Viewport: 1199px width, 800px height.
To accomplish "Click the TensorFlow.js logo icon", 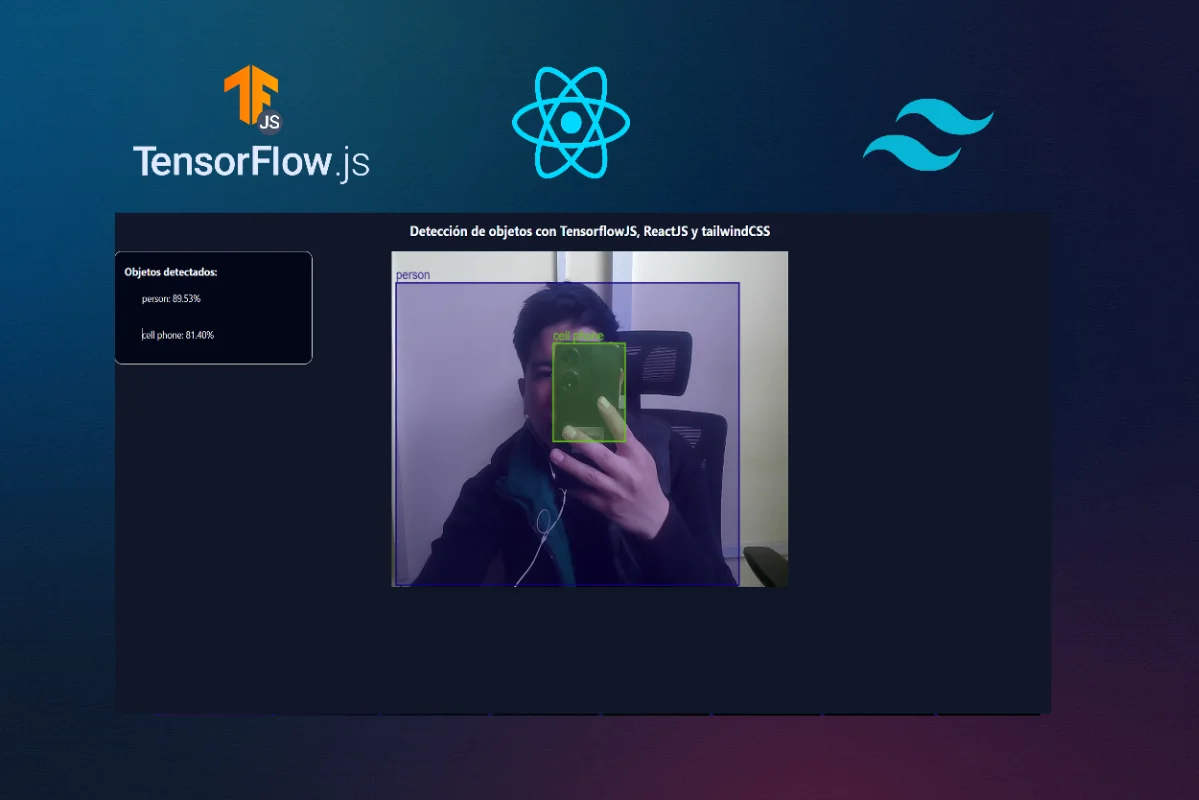I will [253, 99].
